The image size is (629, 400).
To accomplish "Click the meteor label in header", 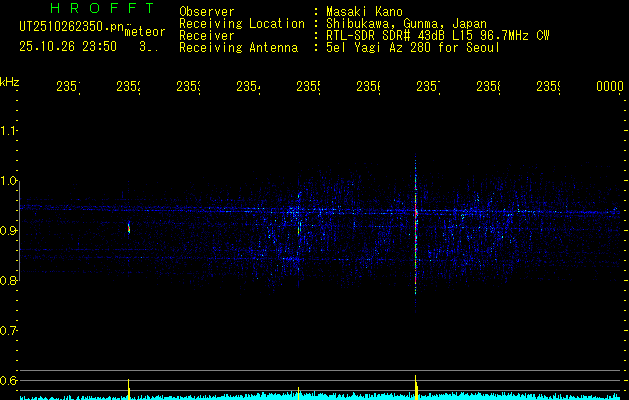I will click(144, 32).
